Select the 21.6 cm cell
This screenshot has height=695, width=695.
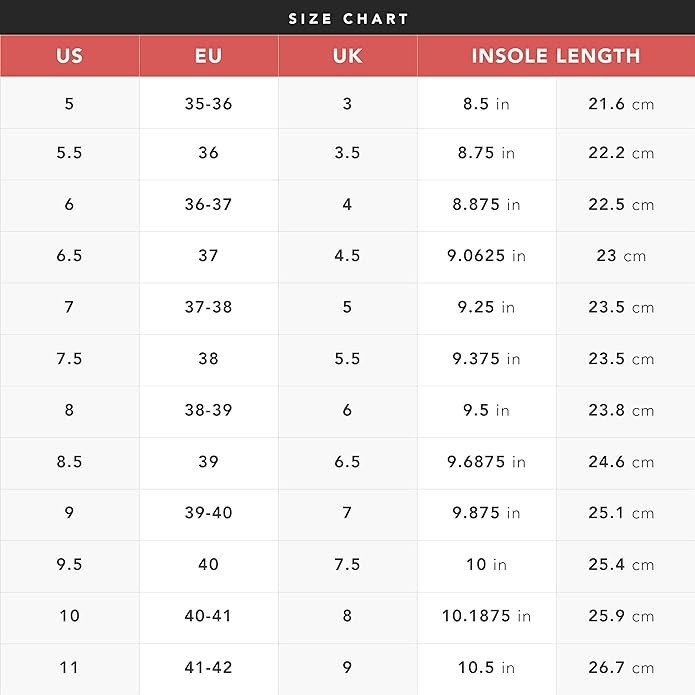coord(621,103)
